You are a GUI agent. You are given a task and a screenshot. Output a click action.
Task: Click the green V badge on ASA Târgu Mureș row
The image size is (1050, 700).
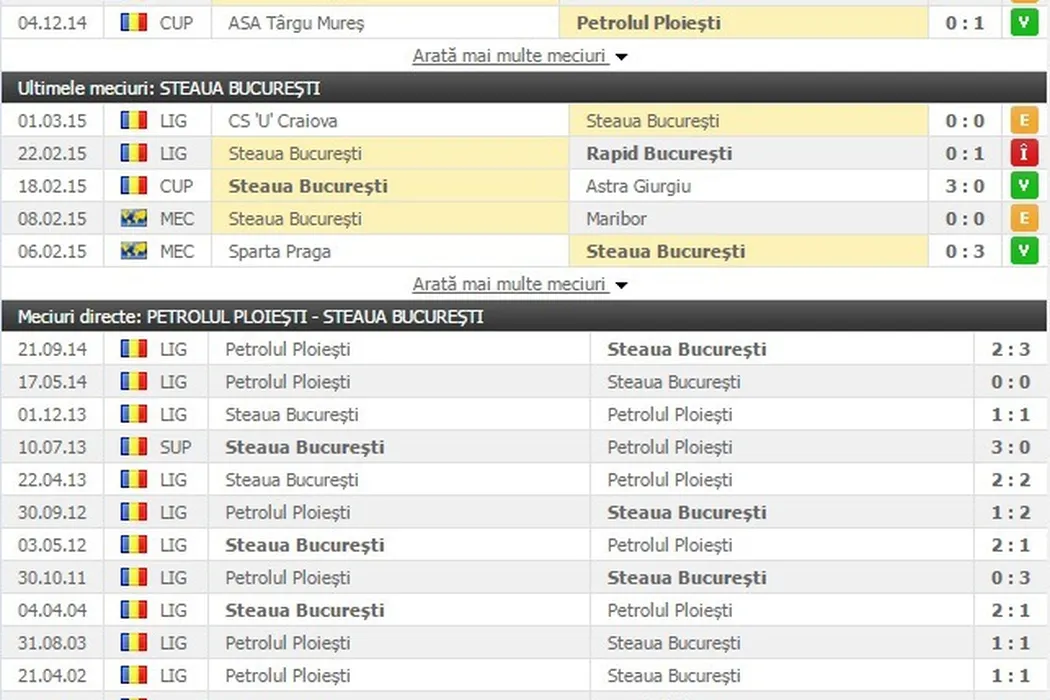click(1024, 22)
